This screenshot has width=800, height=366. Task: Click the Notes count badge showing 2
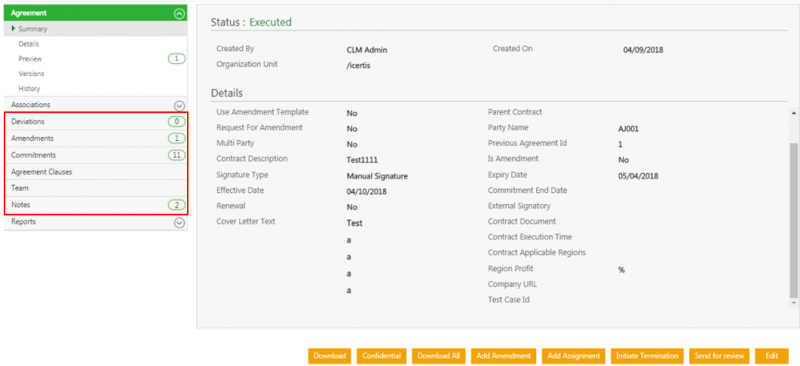point(177,205)
